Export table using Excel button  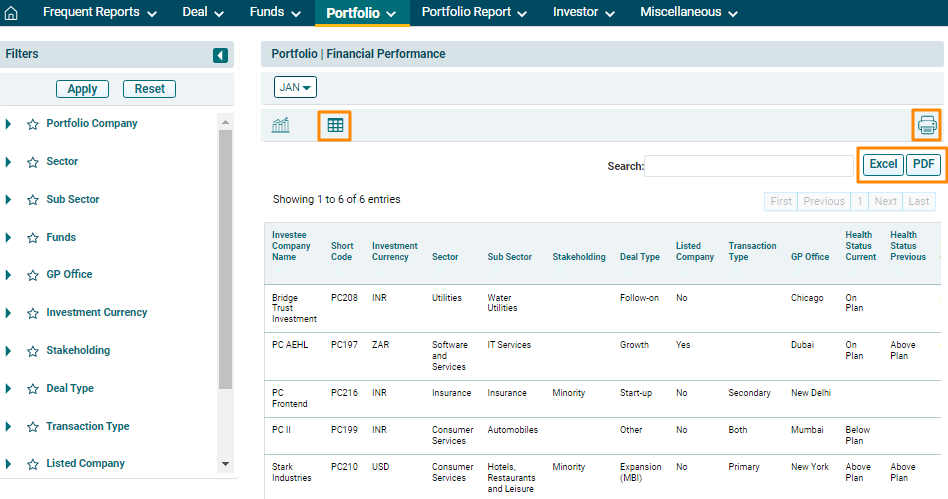883,165
